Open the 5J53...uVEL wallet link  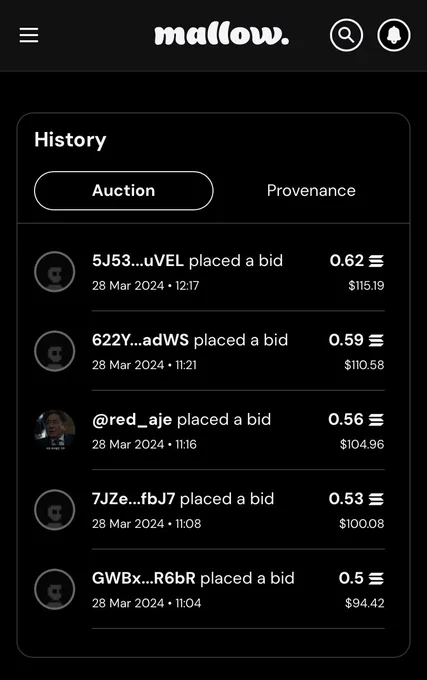(x=138, y=261)
